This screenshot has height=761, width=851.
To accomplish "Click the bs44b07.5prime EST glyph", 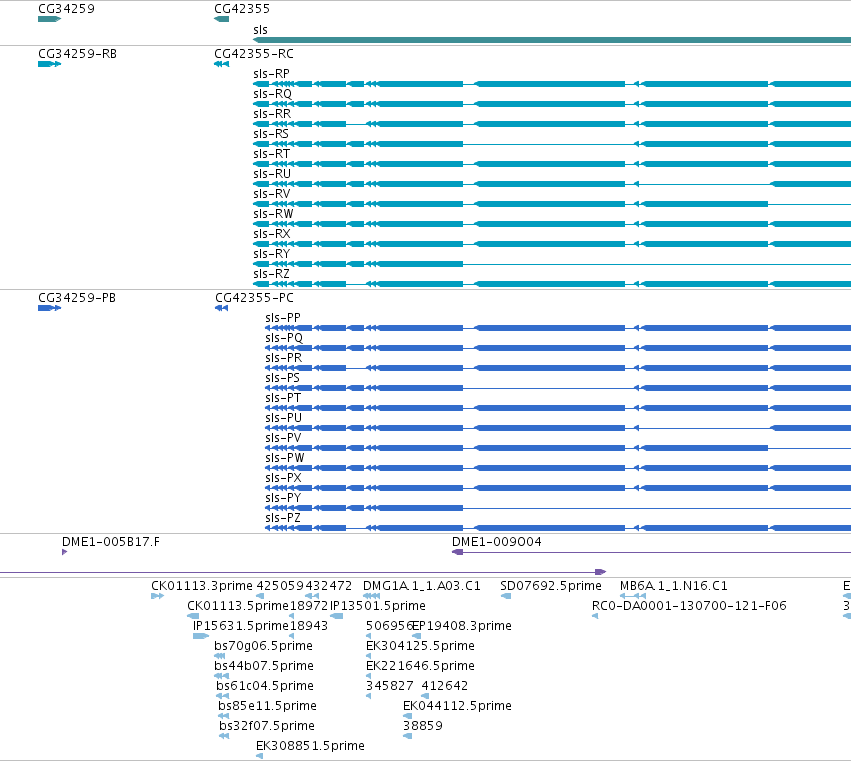I will click(221, 676).
